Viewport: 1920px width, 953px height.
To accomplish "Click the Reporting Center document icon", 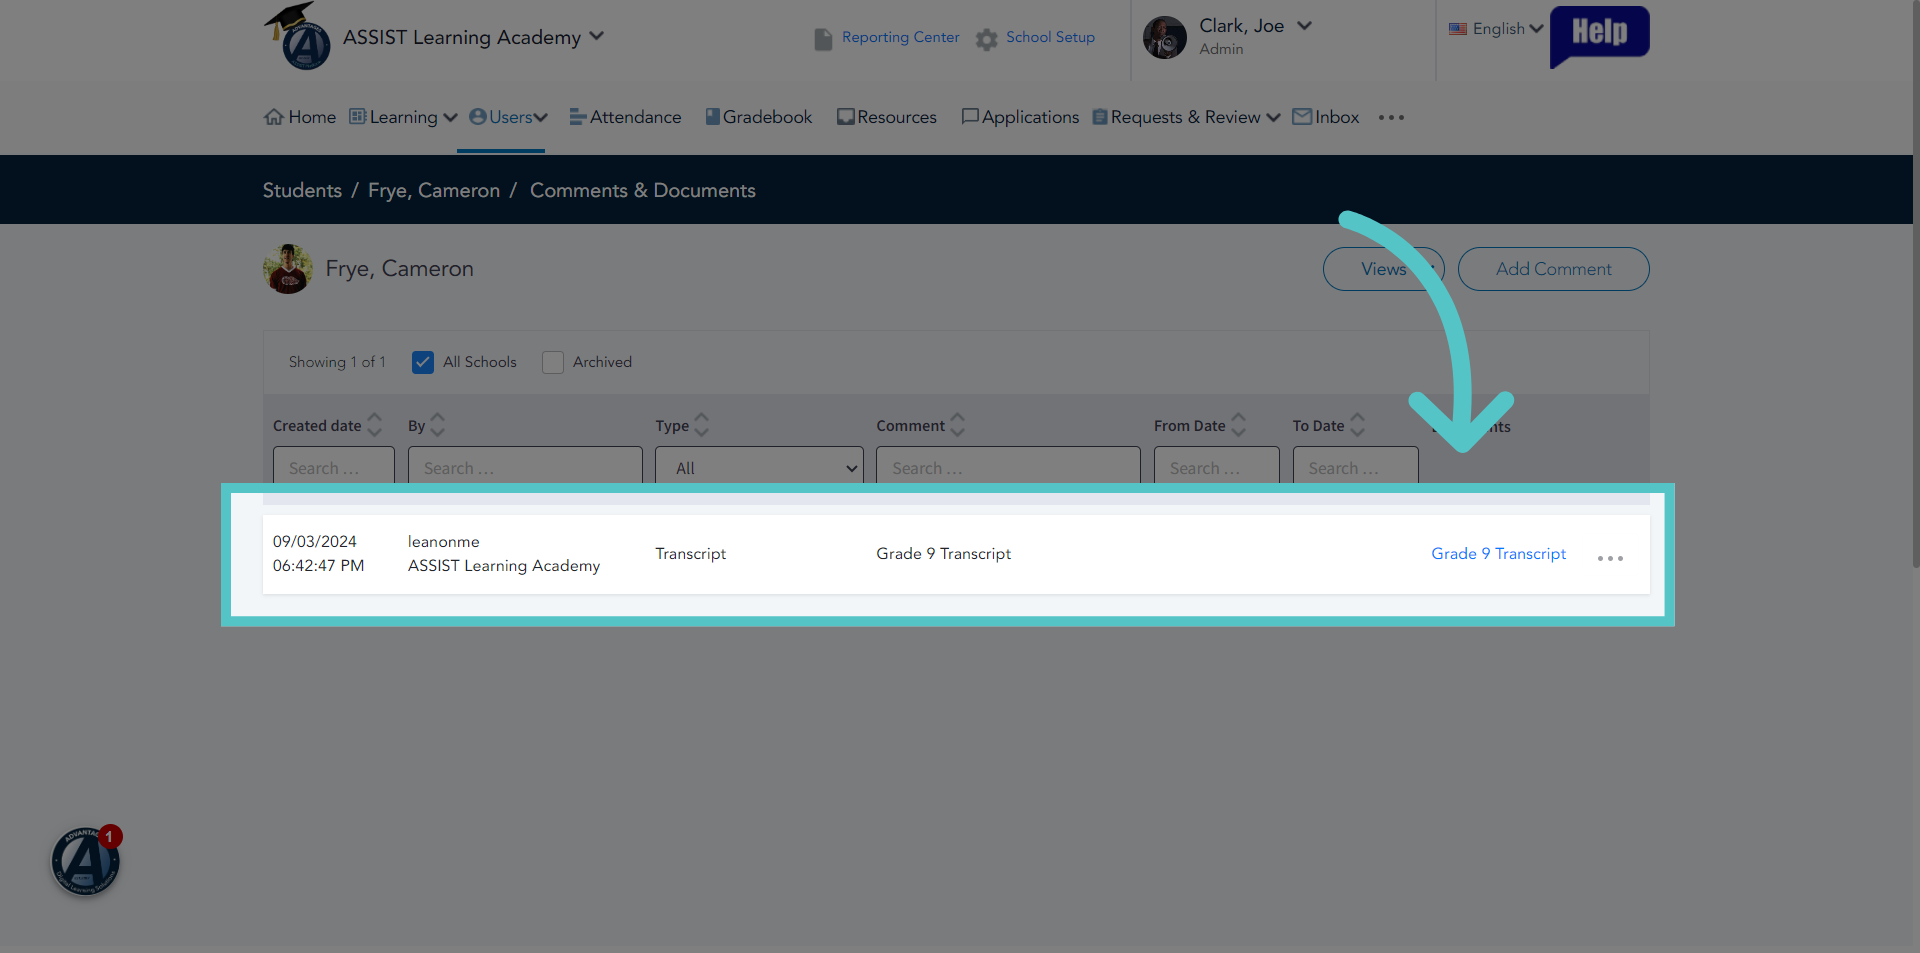I will pos(823,39).
